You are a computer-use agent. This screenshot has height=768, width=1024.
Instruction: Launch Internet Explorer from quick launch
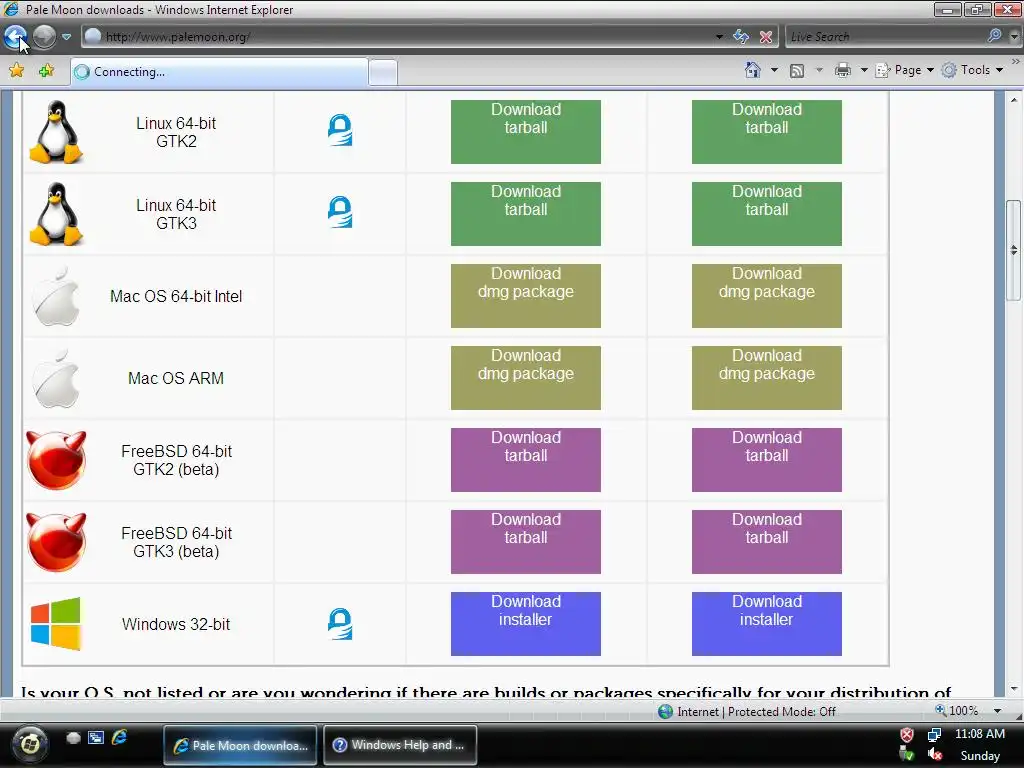[x=120, y=737]
